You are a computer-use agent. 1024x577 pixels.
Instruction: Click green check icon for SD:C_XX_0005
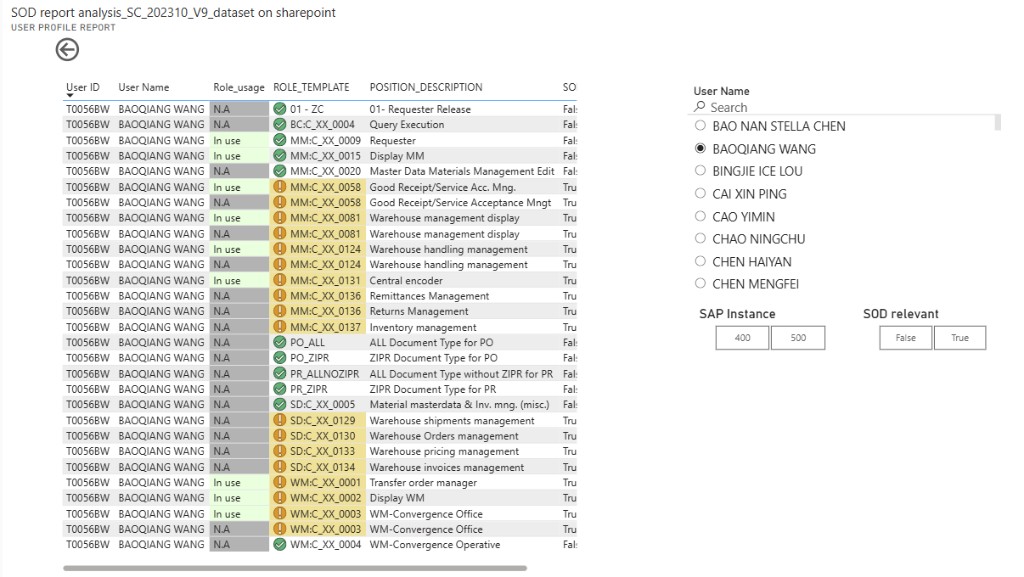click(280, 405)
